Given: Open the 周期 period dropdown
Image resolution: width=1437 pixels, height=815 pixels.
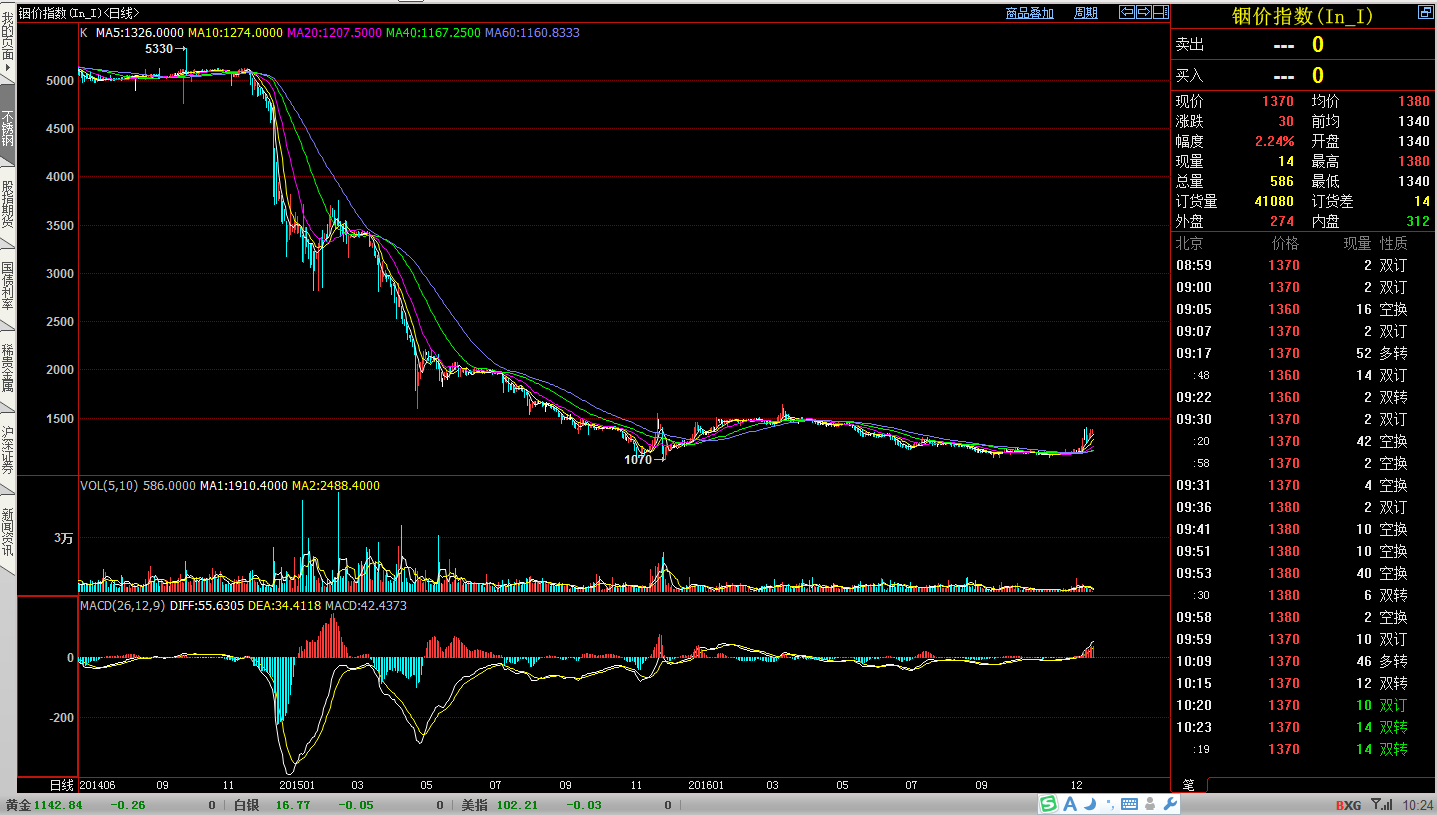Looking at the screenshot, I should point(1085,13).
